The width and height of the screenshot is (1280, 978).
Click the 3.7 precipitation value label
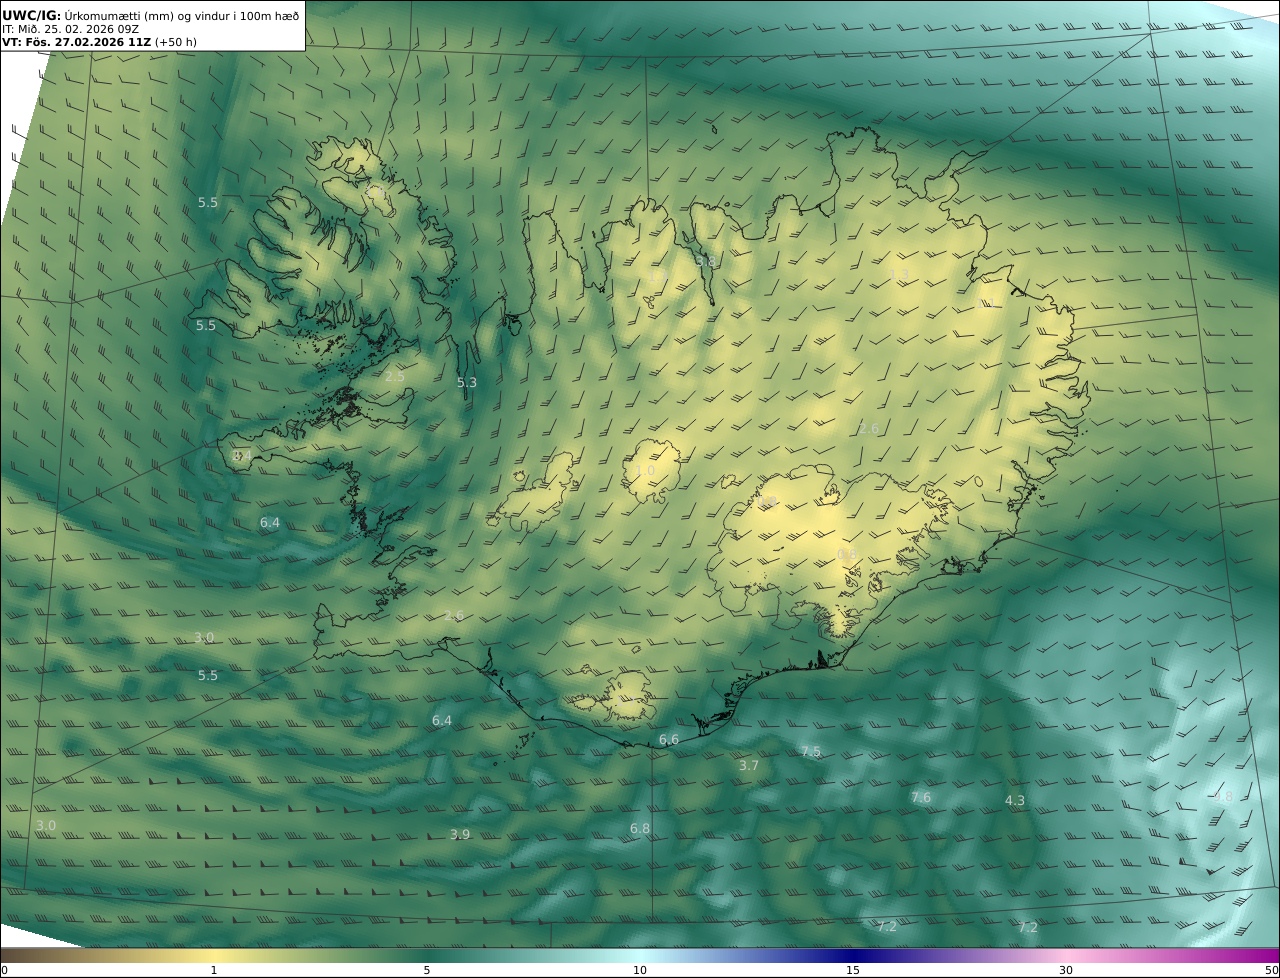click(x=749, y=765)
